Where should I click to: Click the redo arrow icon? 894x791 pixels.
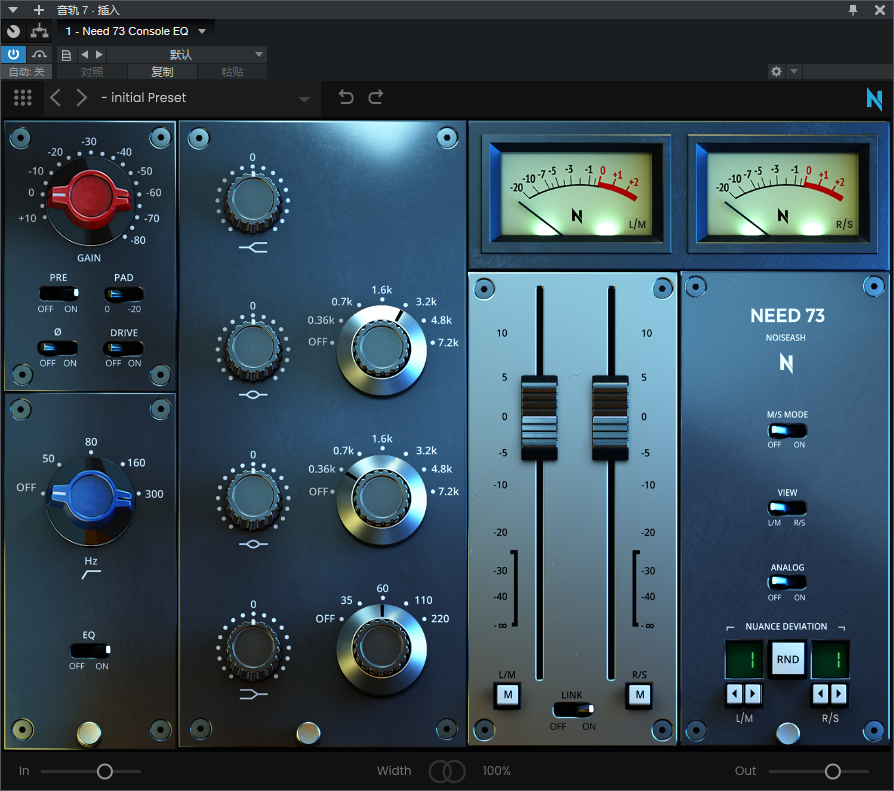[376, 97]
